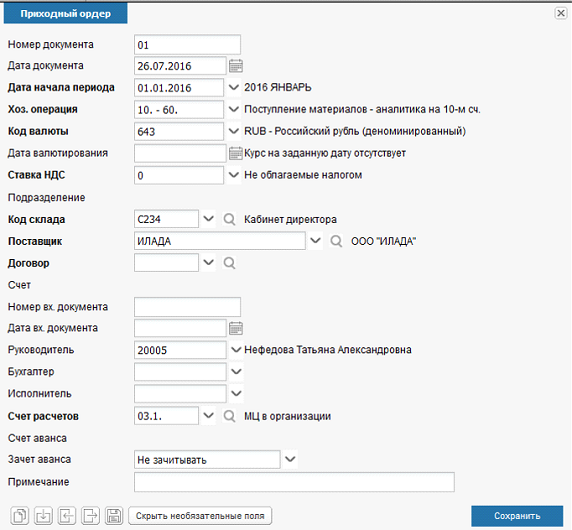Screen dimensions: 572x530
Task: Click magnifier search next to Код склада
Action: 229,219
